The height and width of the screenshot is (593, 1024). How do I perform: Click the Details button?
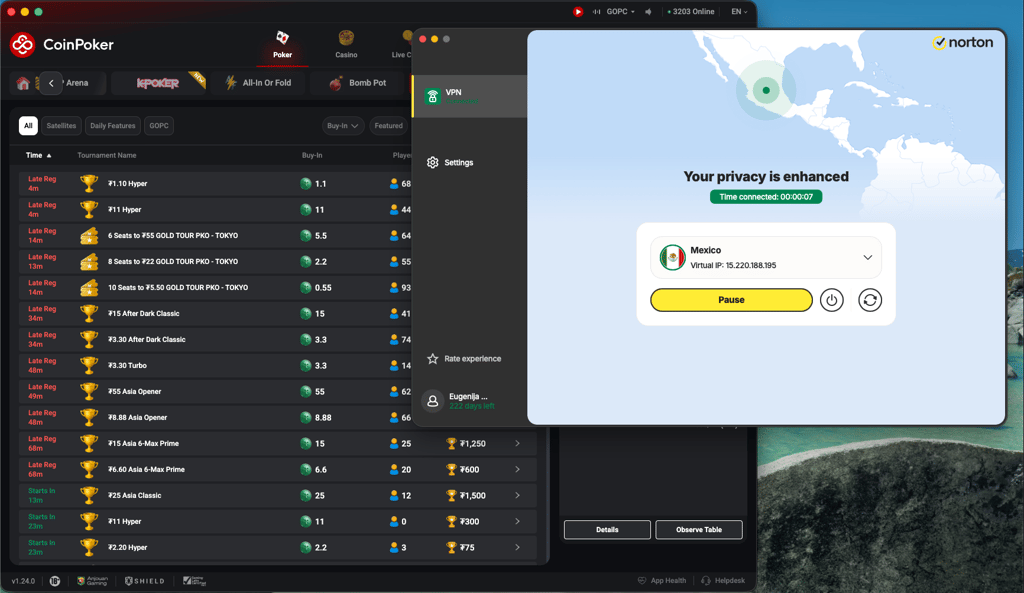(607, 530)
